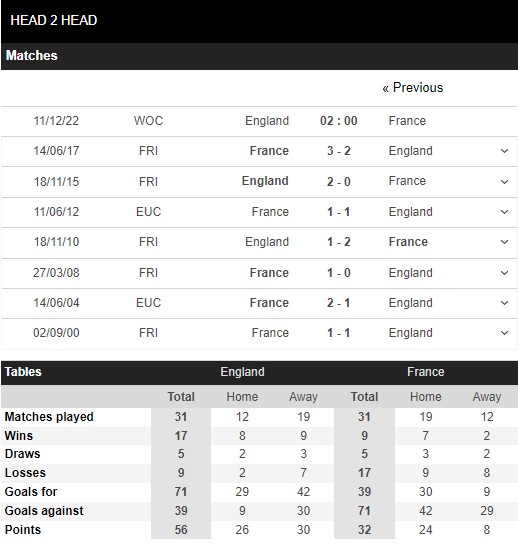Expand the 11/06/12 EUC match details
Image resolution: width=518 pixels, height=547 pixels.
[504, 212]
